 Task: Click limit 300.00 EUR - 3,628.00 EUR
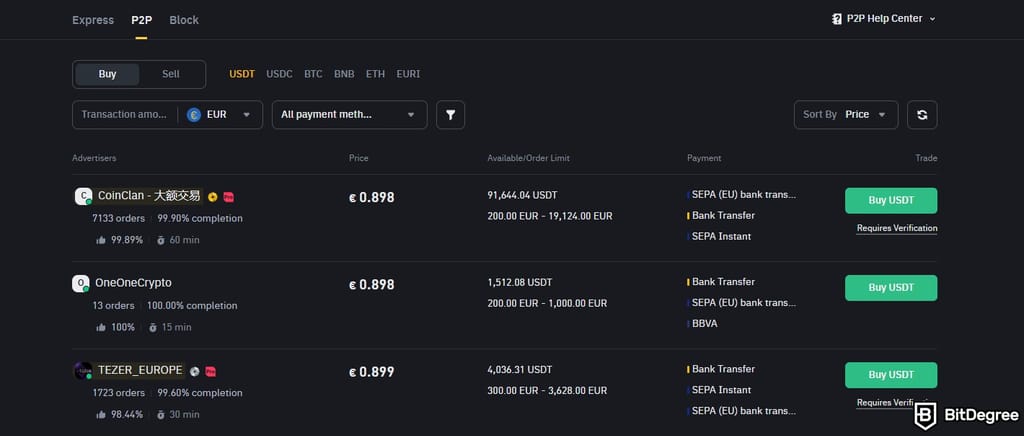[x=547, y=391]
